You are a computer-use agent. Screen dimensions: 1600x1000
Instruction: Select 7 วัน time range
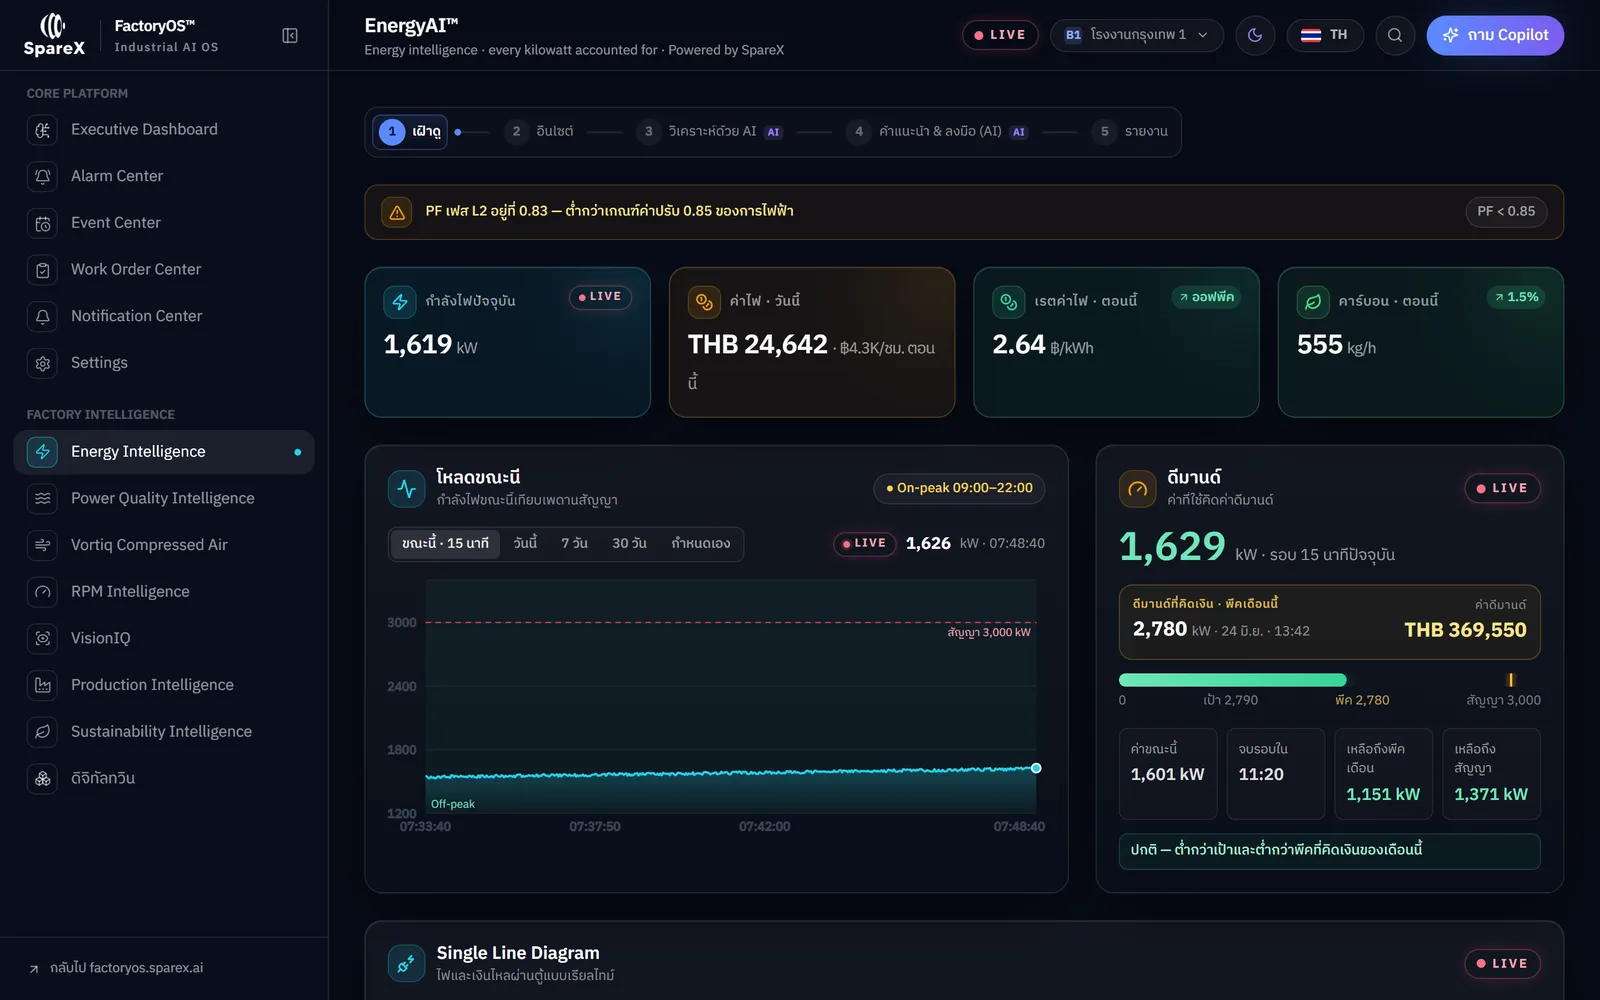click(x=574, y=544)
